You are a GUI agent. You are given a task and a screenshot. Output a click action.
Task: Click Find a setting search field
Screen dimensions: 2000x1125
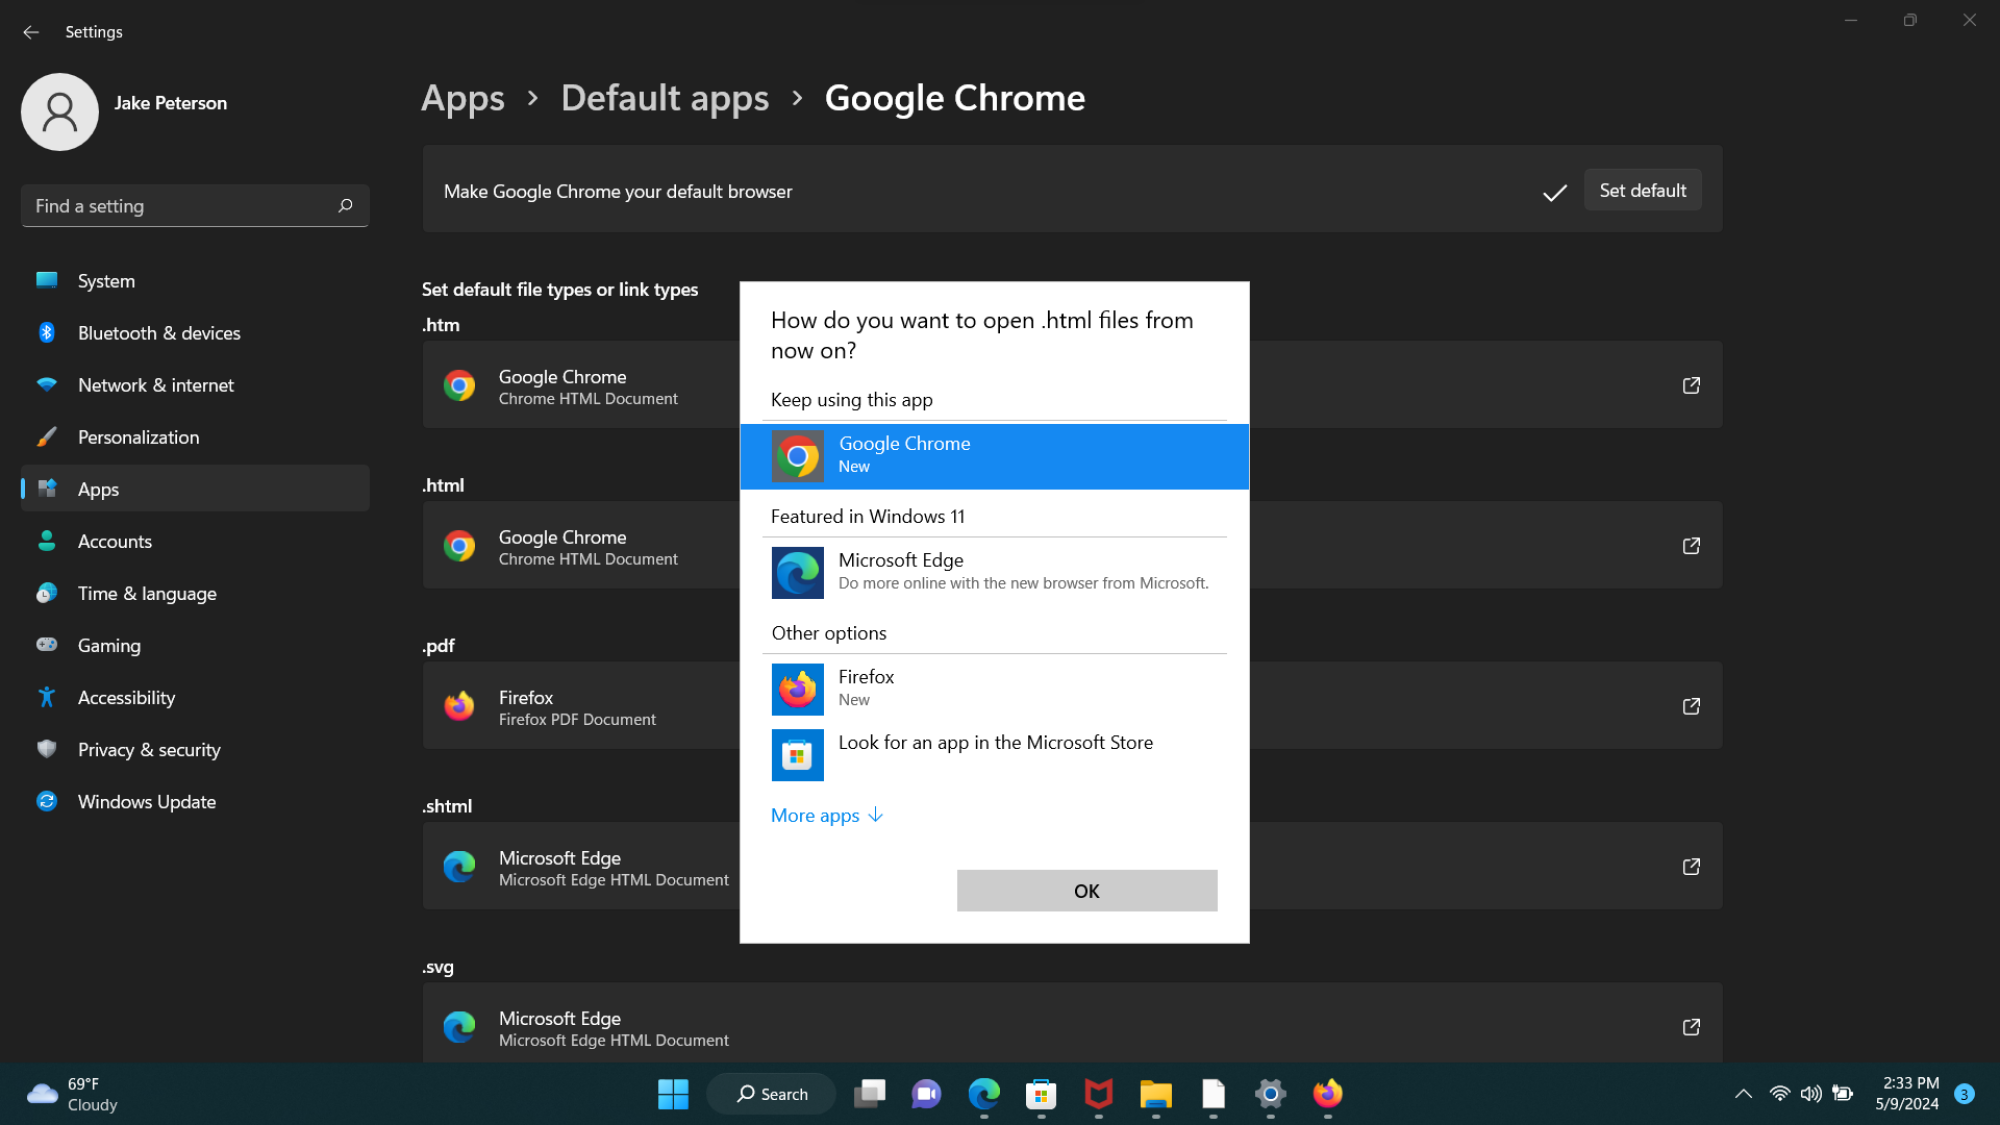(194, 205)
